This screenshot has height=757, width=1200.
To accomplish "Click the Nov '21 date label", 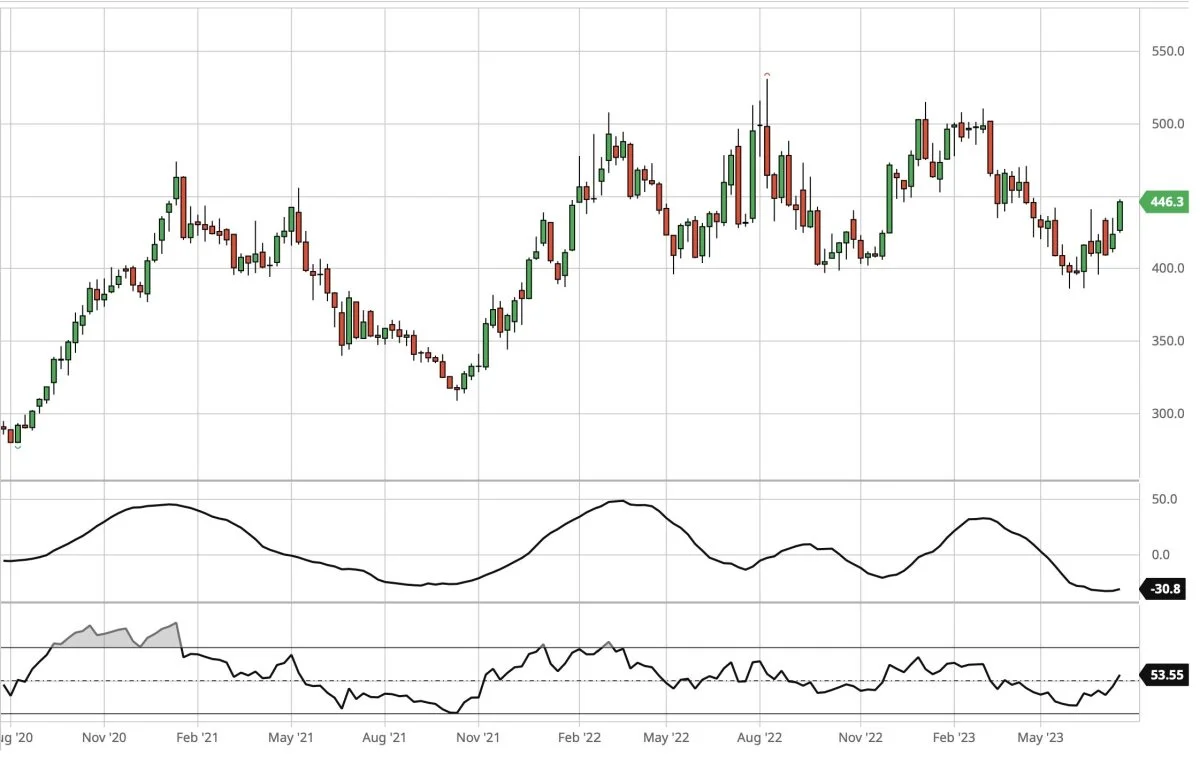I will coord(478,738).
